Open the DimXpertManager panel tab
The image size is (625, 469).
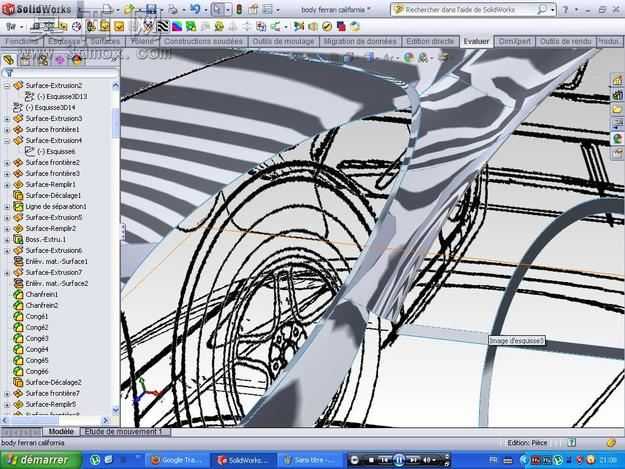(60, 60)
